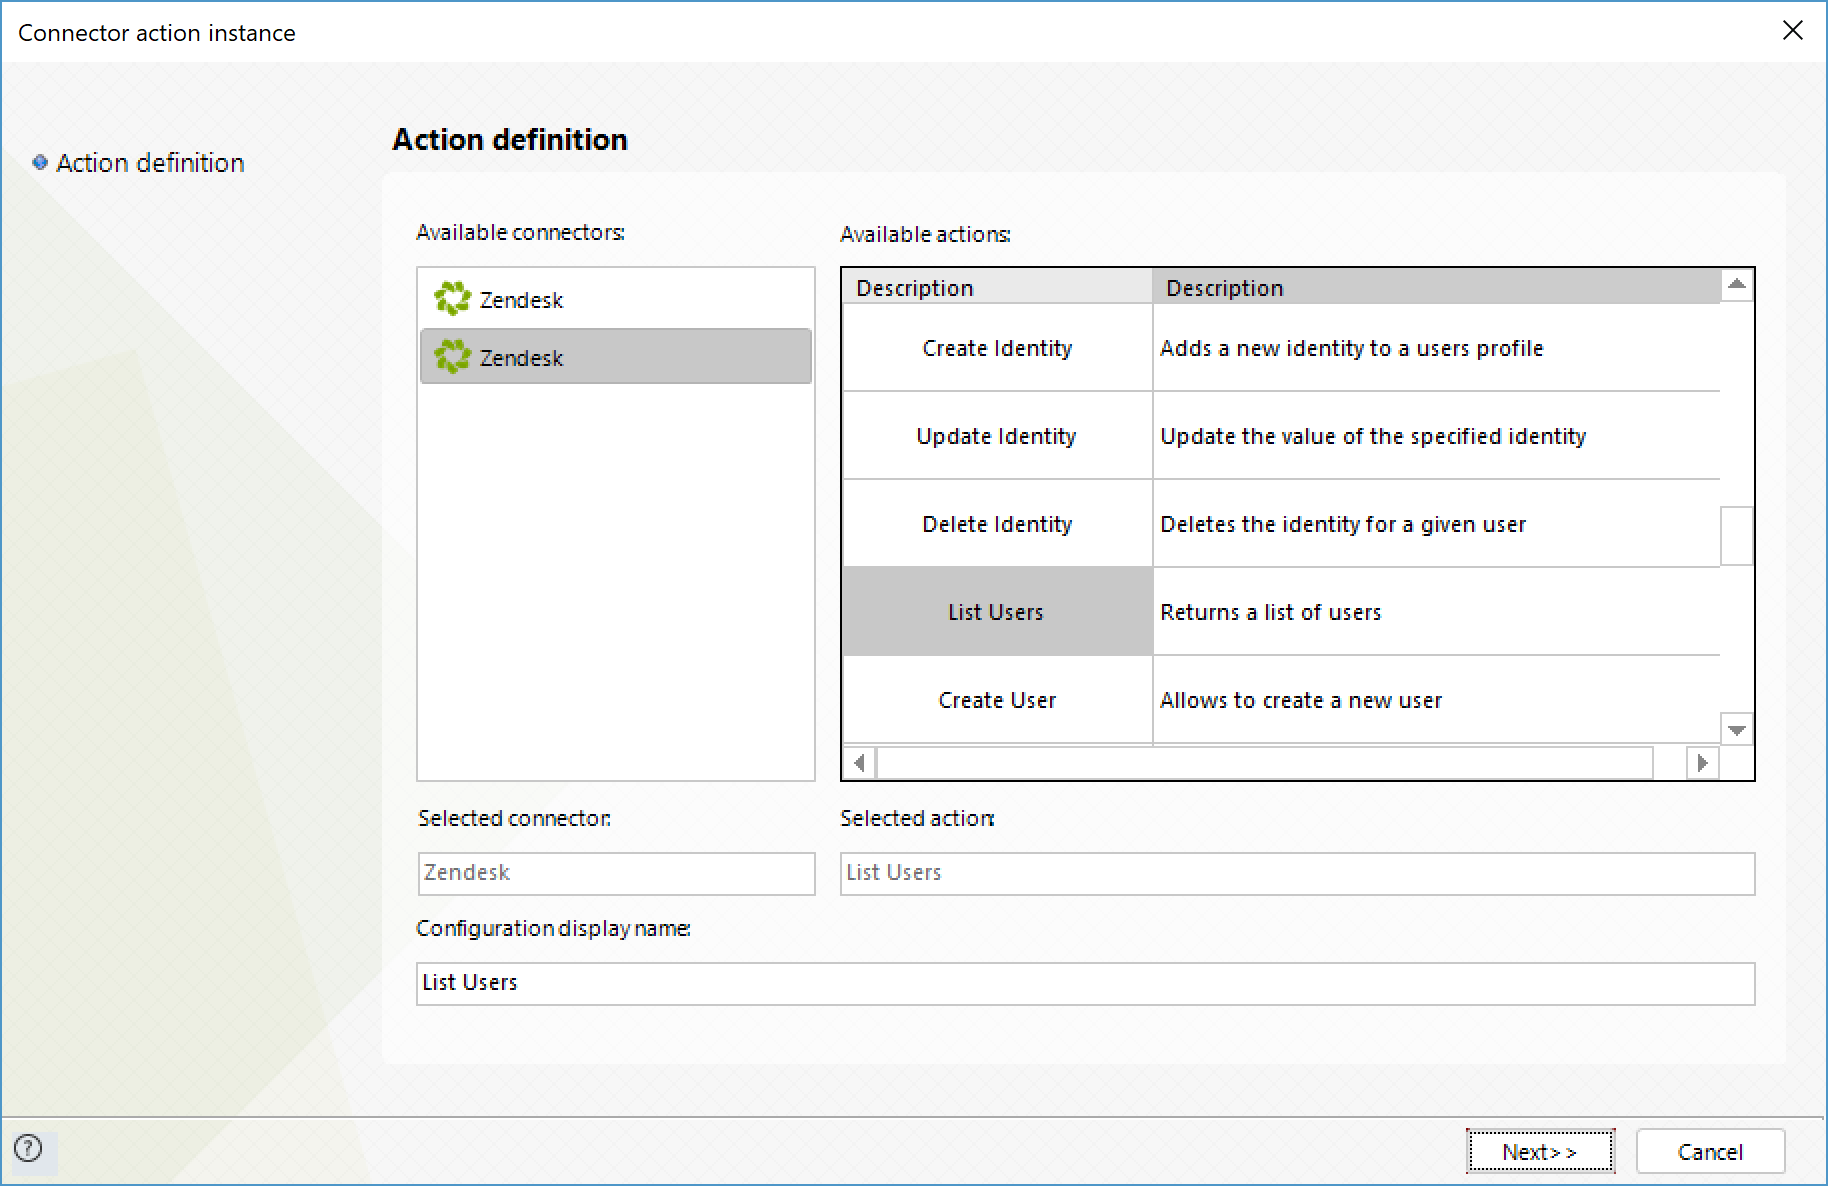Click the Cancel button

click(1710, 1151)
